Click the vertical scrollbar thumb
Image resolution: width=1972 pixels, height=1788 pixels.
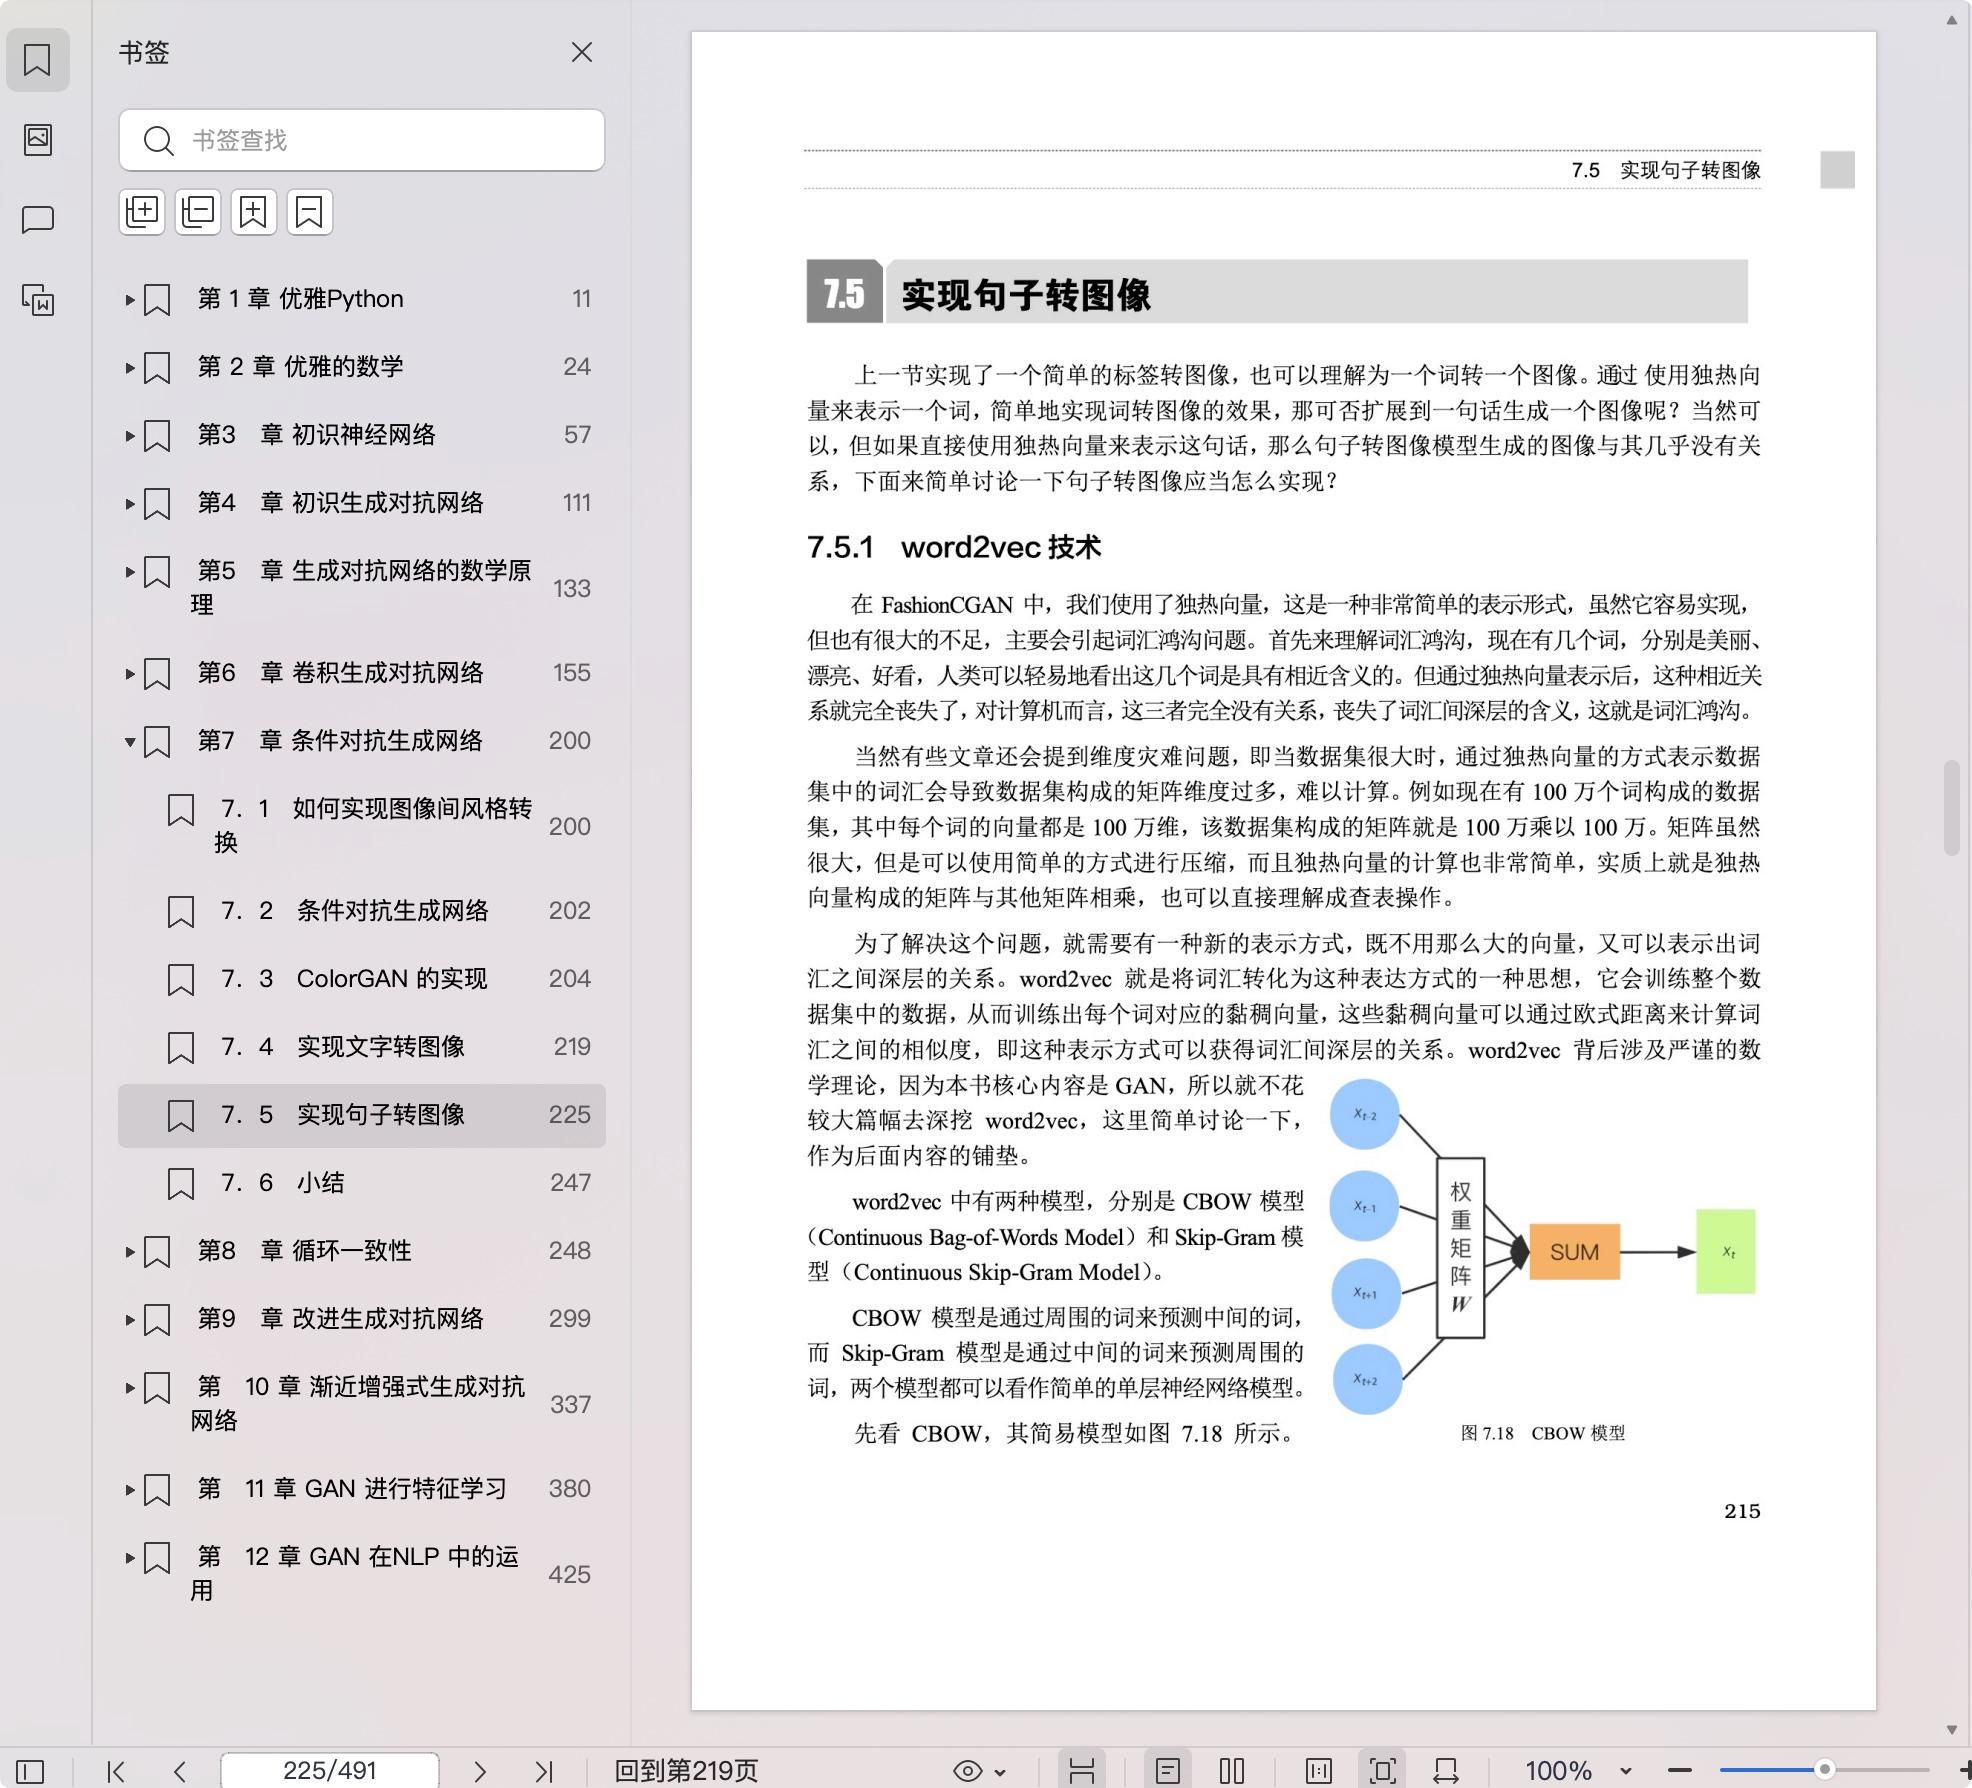pyautogui.click(x=1951, y=808)
